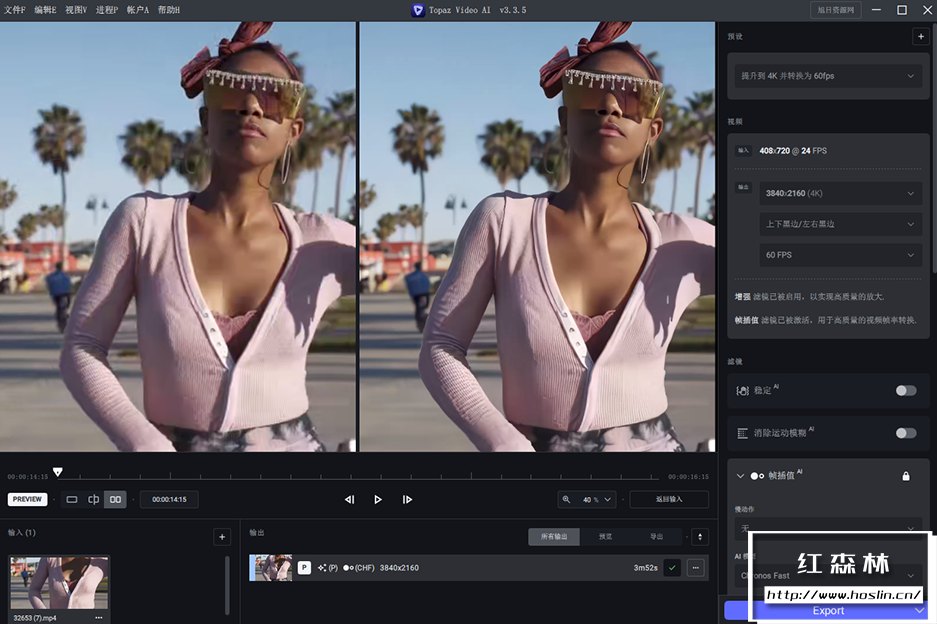Click lock icon on 帧插值 section
This screenshot has width=937, height=624.
906,476
